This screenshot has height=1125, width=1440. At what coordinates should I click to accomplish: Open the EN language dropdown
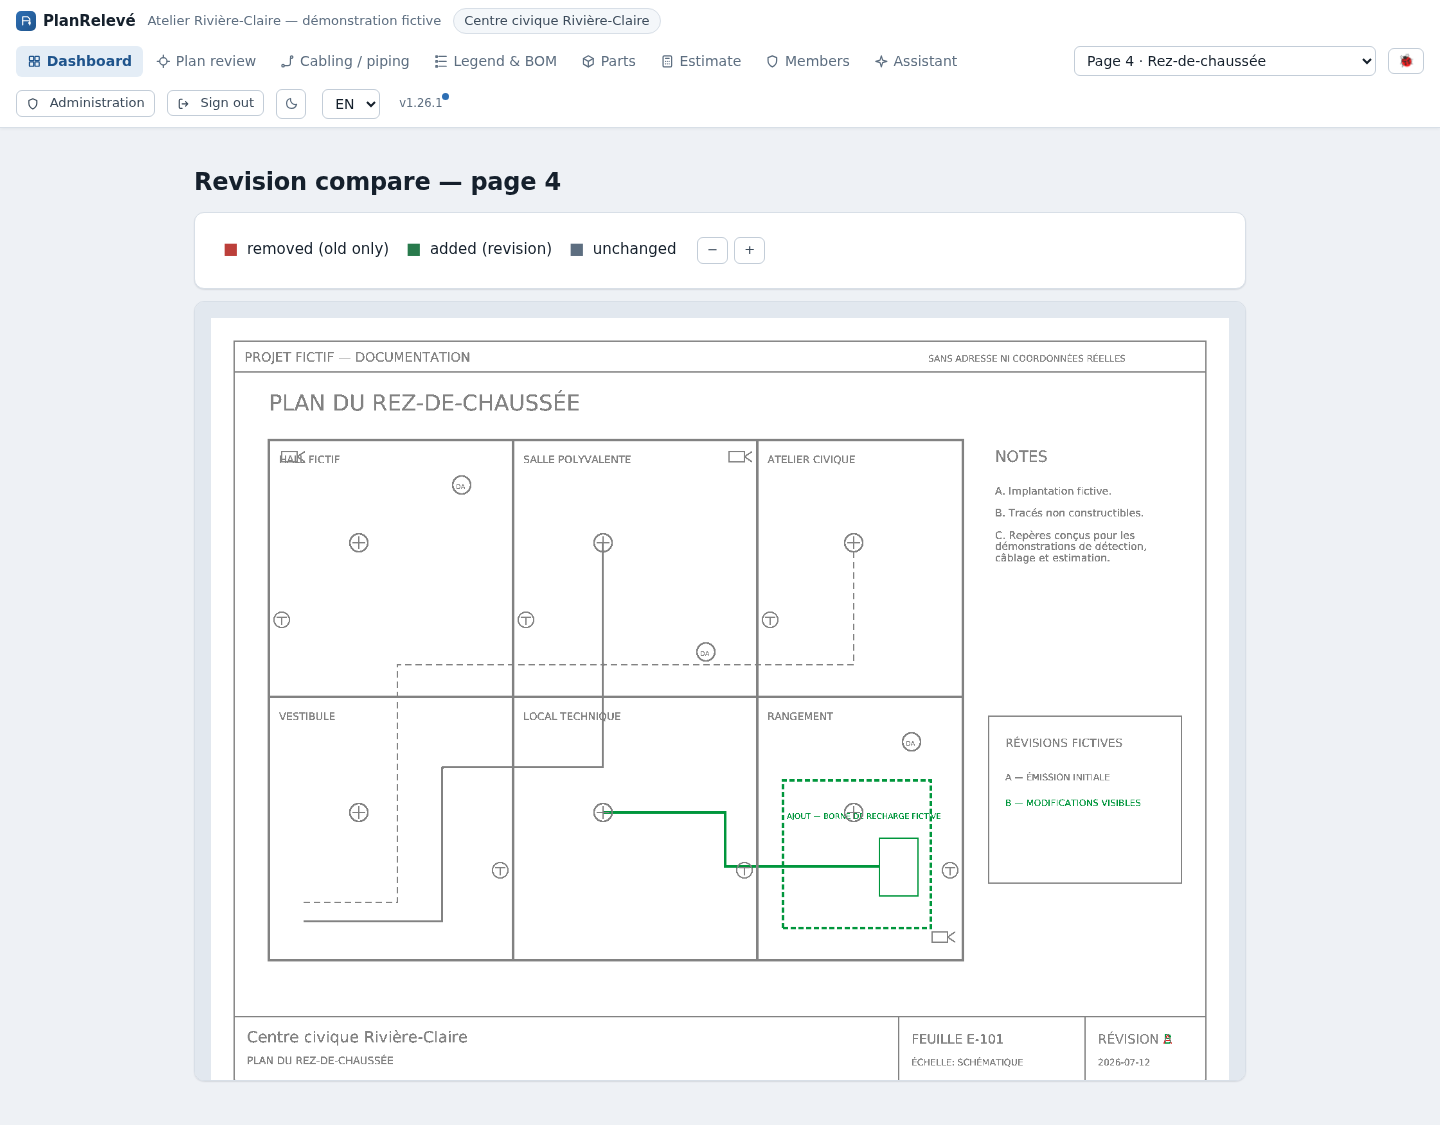[x=351, y=104]
